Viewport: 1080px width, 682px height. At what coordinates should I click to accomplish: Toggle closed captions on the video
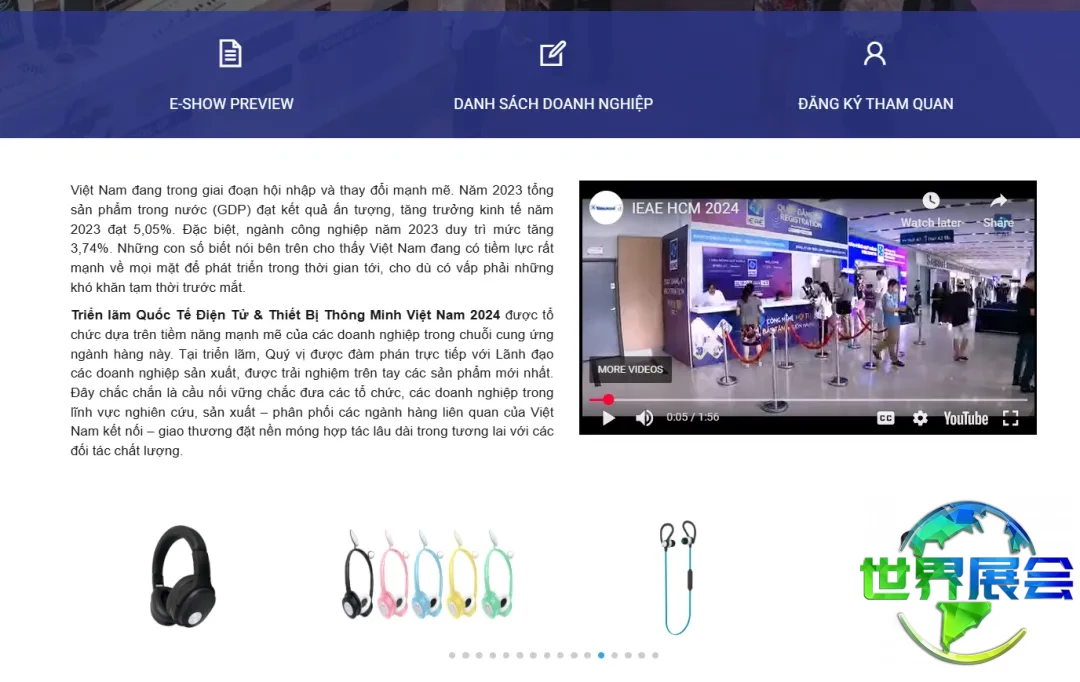(x=885, y=418)
